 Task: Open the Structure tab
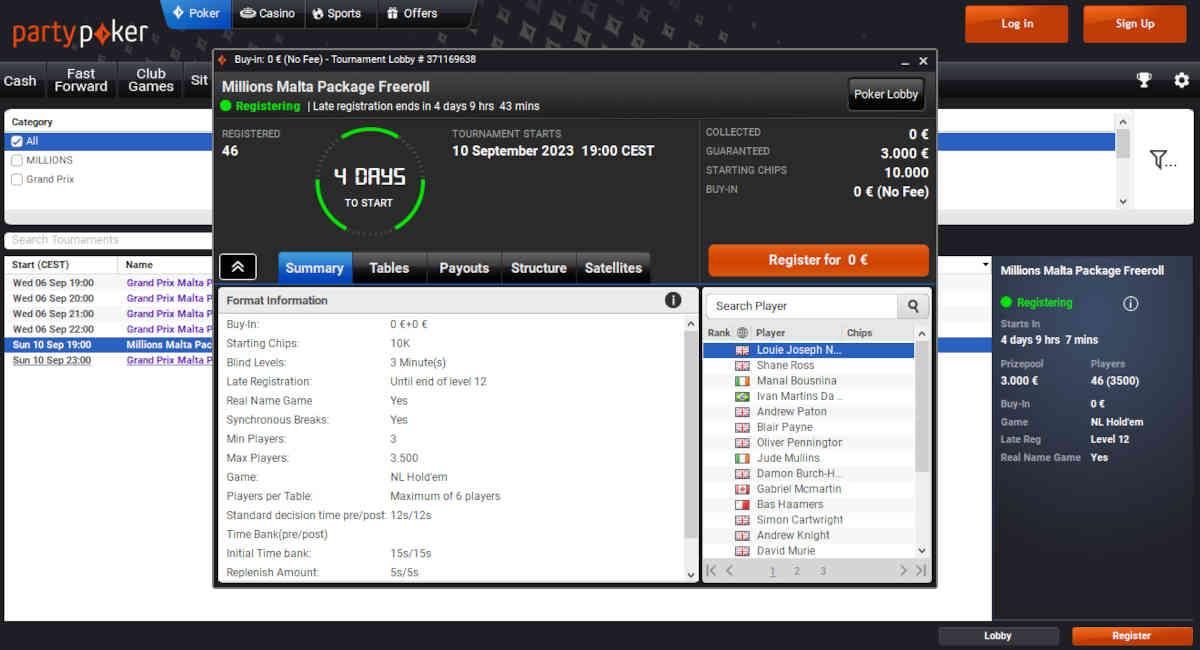(539, 268)
